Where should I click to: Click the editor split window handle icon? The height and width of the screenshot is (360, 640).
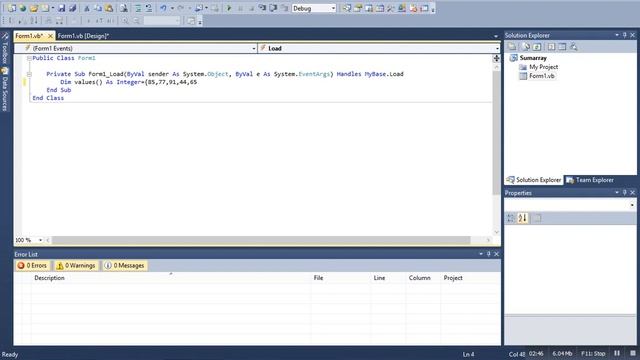[496, 58]
